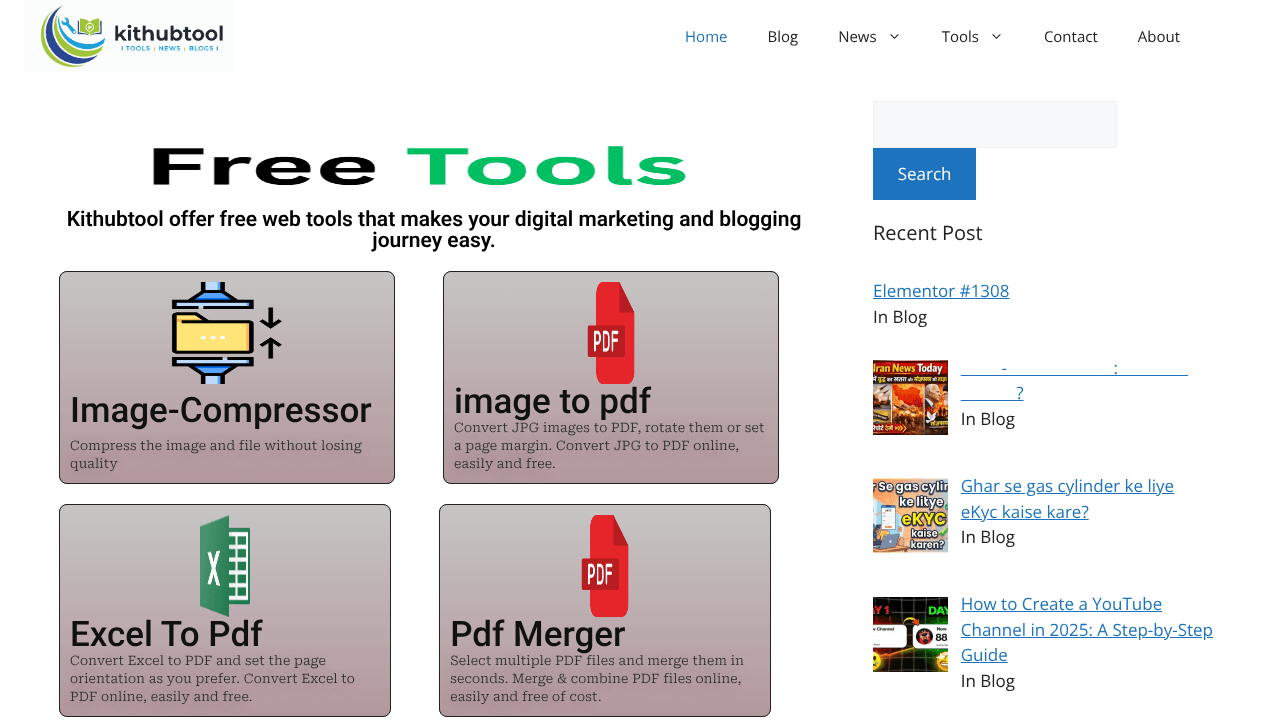The image size is (1280, 720).
Task: Open the Blog menu item
Action: point(783,37)
